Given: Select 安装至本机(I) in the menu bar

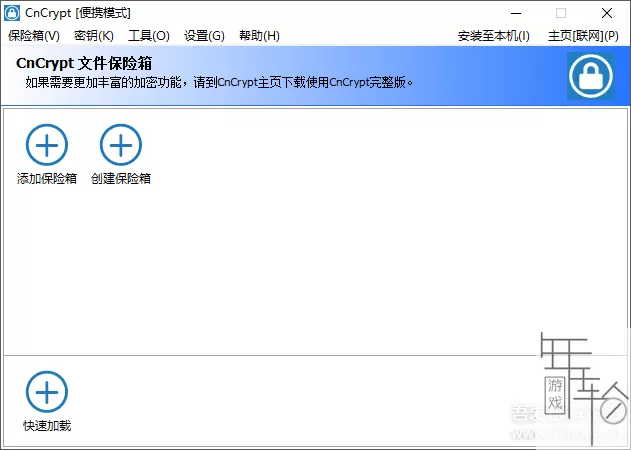Looking at the screenshot, I should (x=494, y=36).
